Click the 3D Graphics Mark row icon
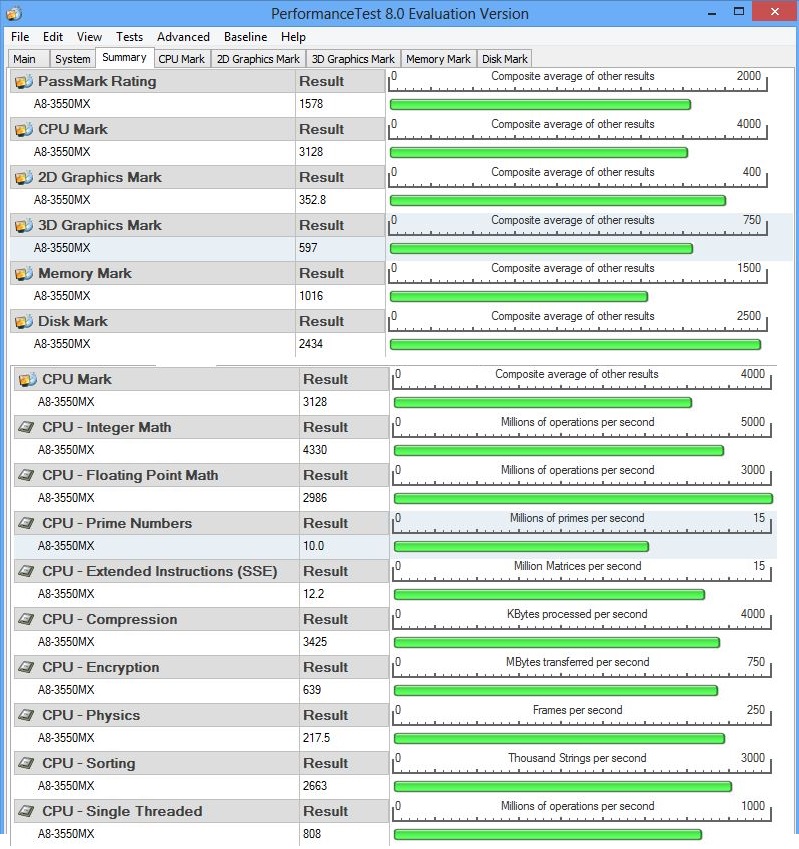799x849 pixels. 23,226
